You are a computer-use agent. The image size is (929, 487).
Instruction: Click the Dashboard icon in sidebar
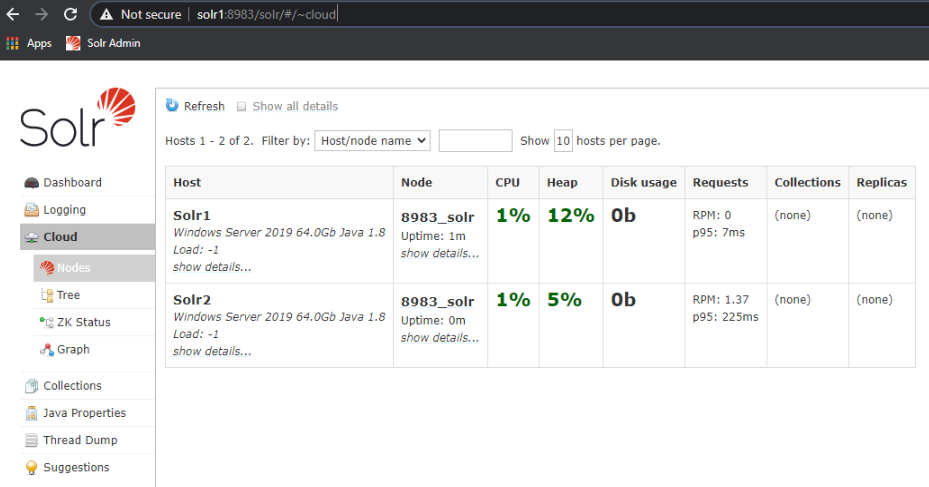(x=32, y=183)
